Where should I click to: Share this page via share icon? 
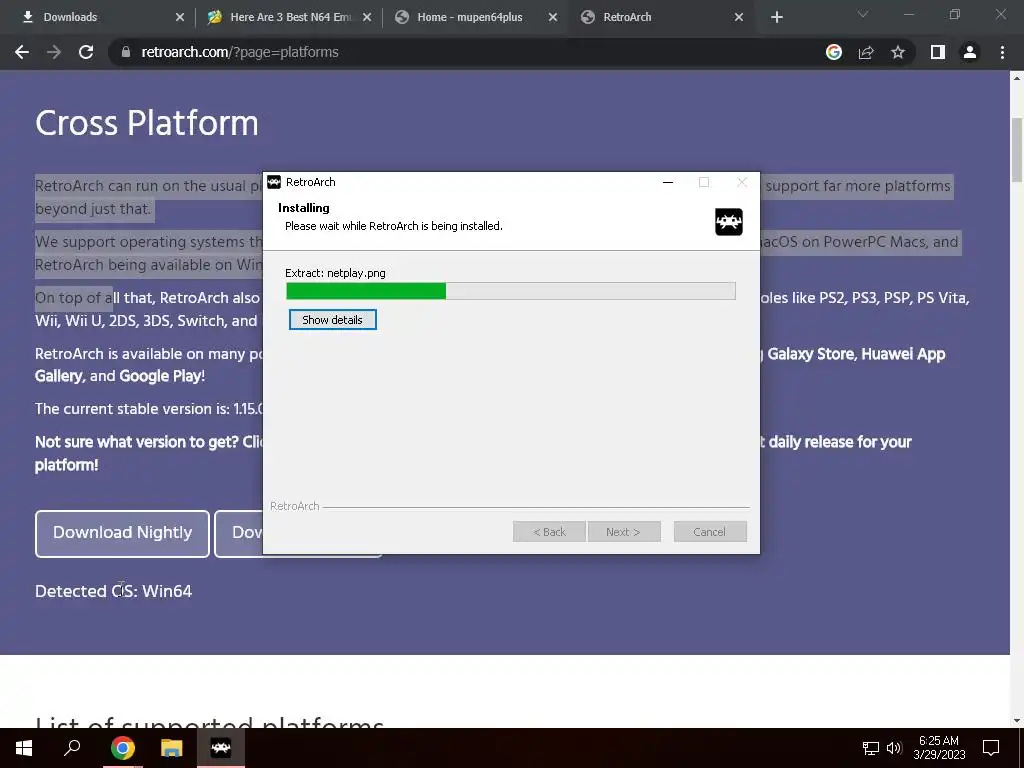click(866, 52)
